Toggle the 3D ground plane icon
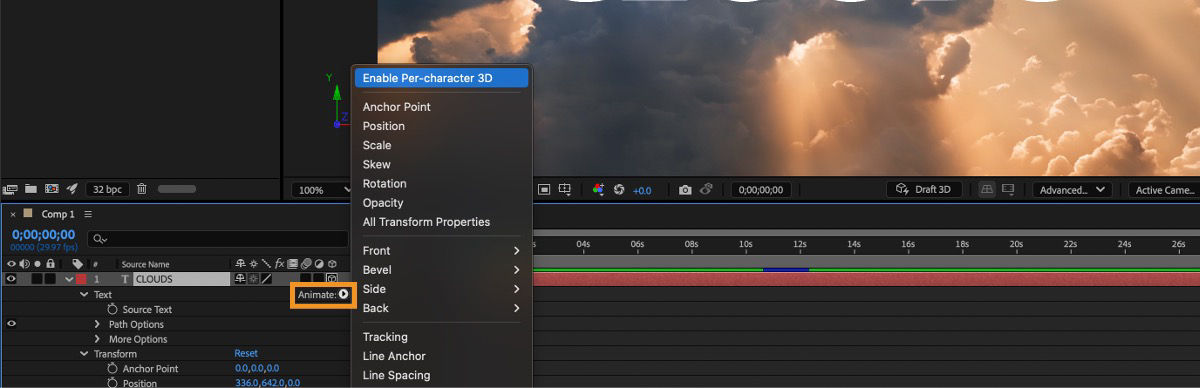Image resolution: width=1200 pixels, height=388 pixels. tap(987, 189)
